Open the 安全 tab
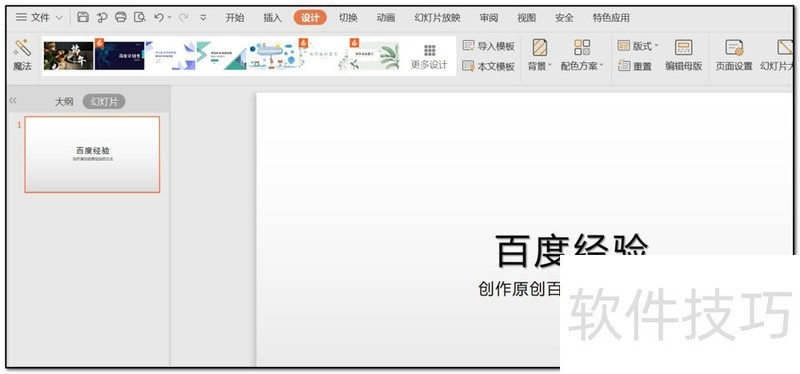800x374 pixels. click(564, 18)
